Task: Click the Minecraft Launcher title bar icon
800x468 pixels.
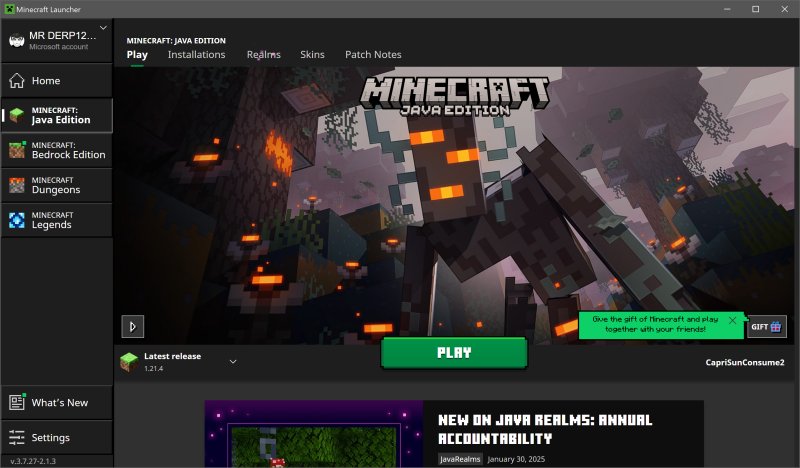Action: [9, 9]
